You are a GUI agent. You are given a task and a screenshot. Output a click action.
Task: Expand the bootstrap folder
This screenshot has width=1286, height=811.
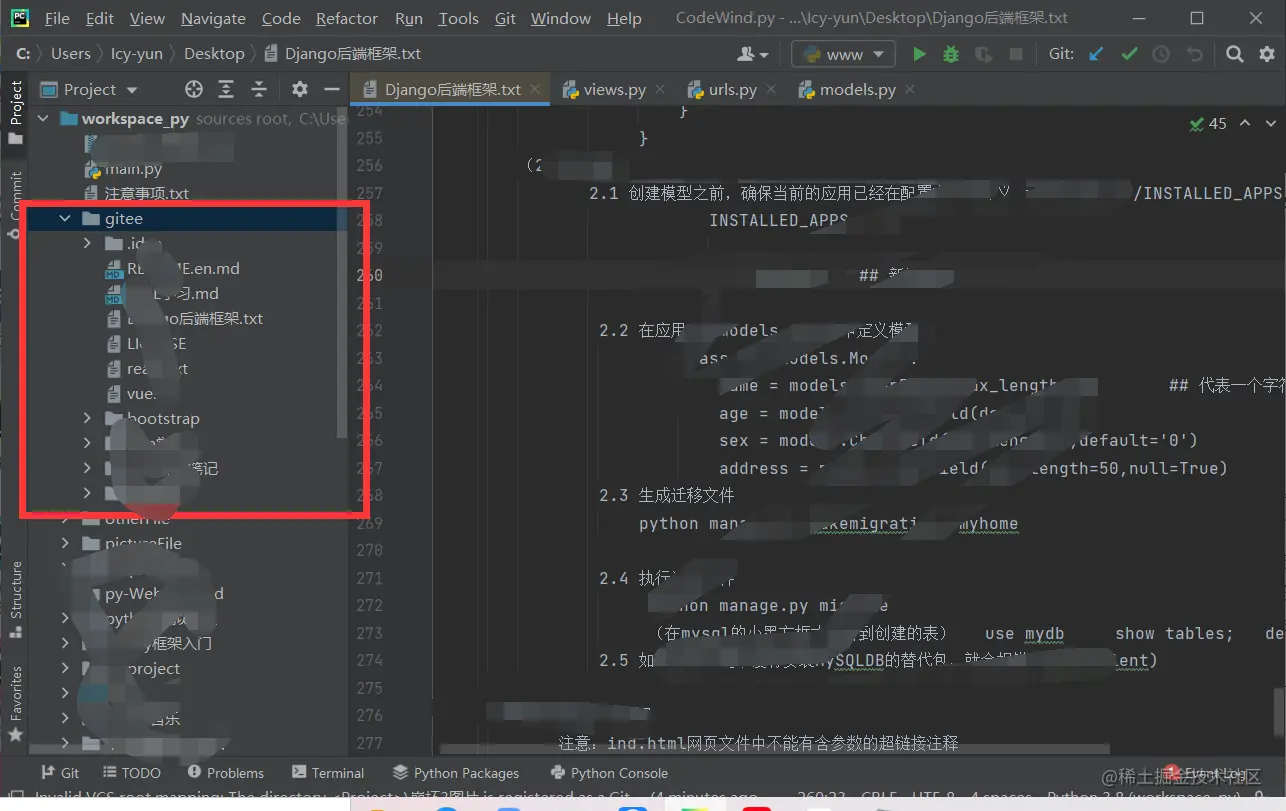87,418
